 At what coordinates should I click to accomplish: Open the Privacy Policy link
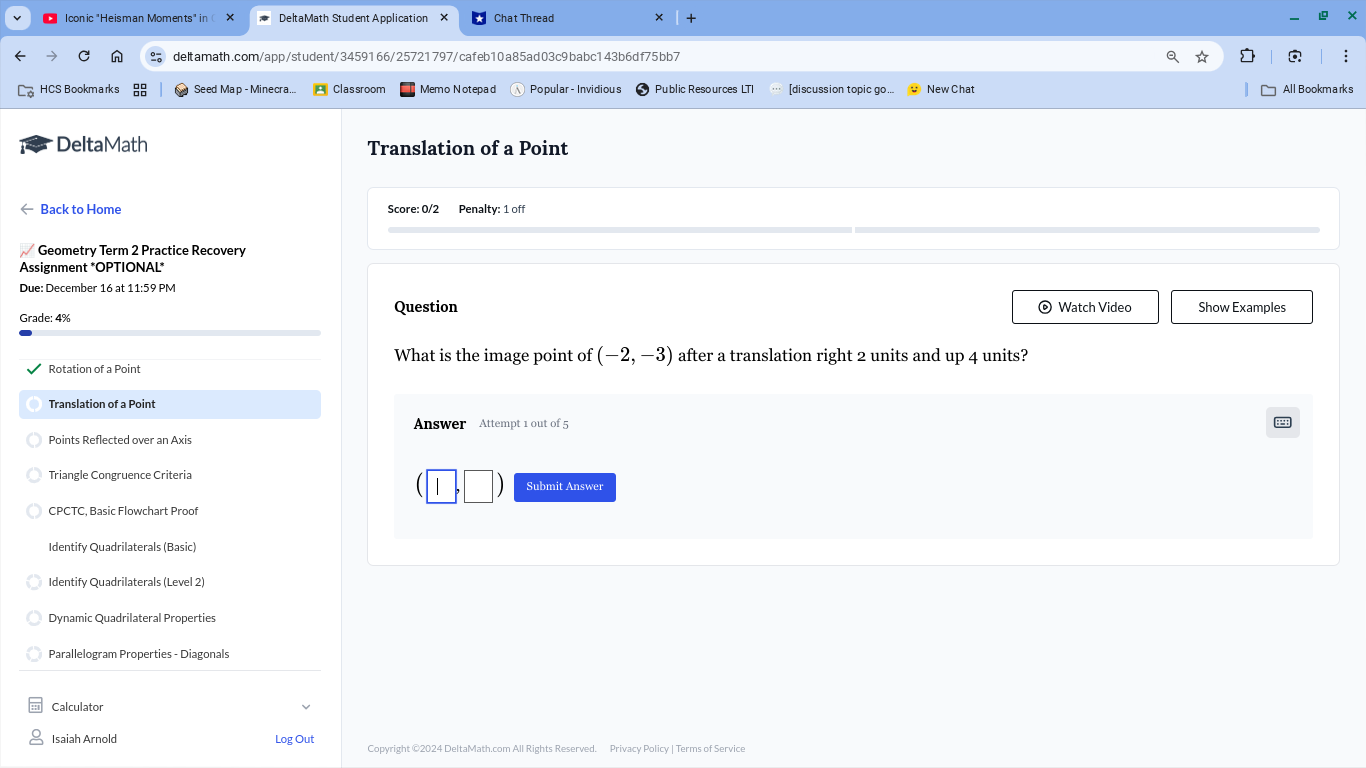point(639,749)
